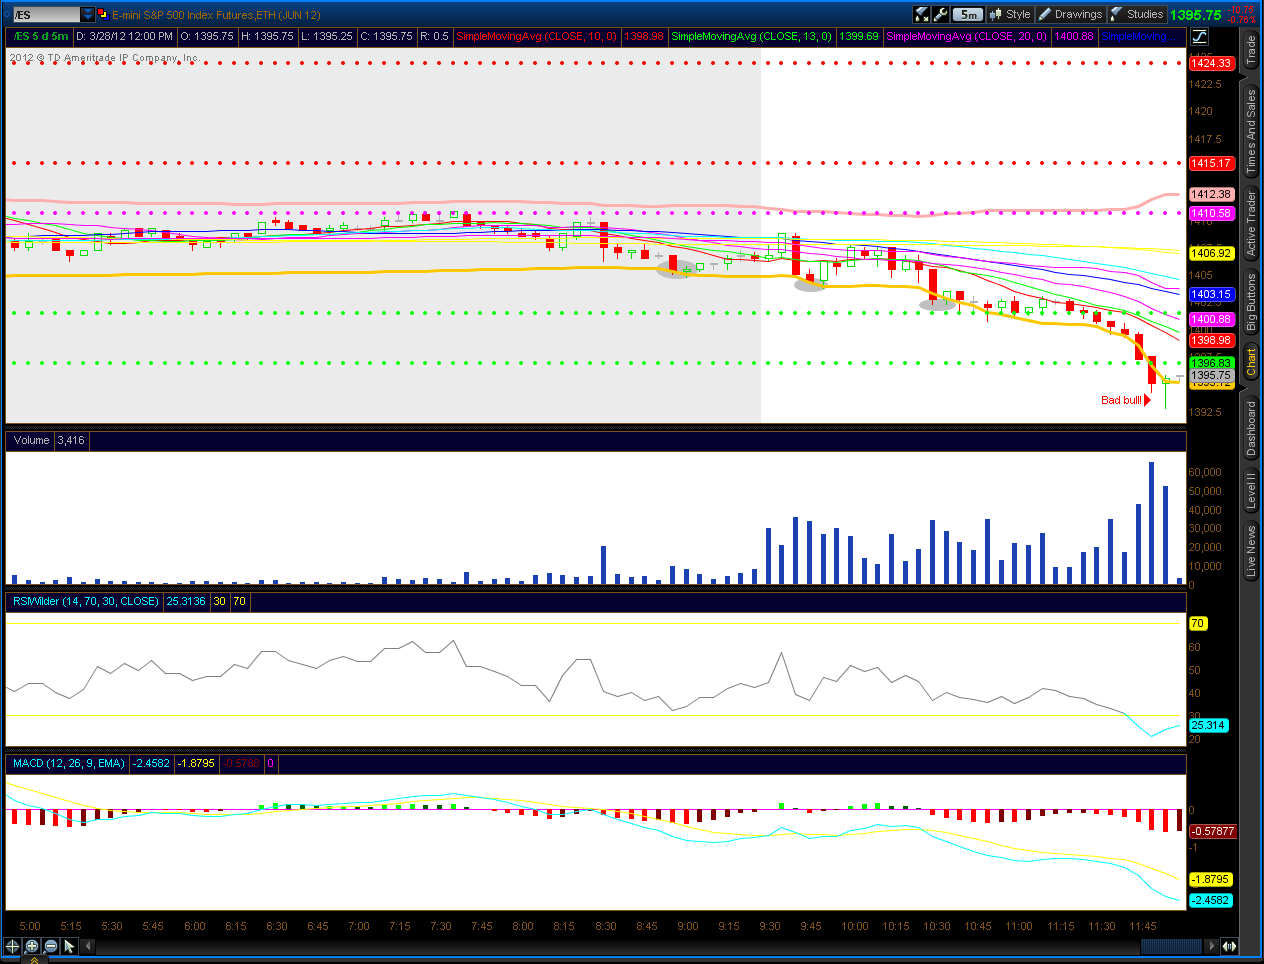This screenshot has height=964, width=1264.
Task: Click the MACD value -2.4582 in the header
Action: (x=152, y=763)
